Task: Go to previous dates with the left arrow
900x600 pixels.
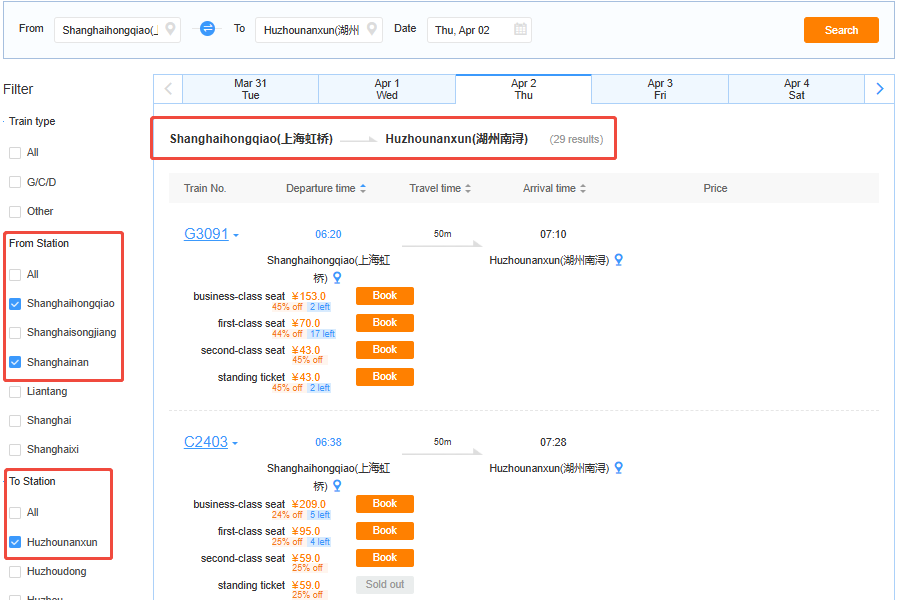Action: tap(168, 89)
